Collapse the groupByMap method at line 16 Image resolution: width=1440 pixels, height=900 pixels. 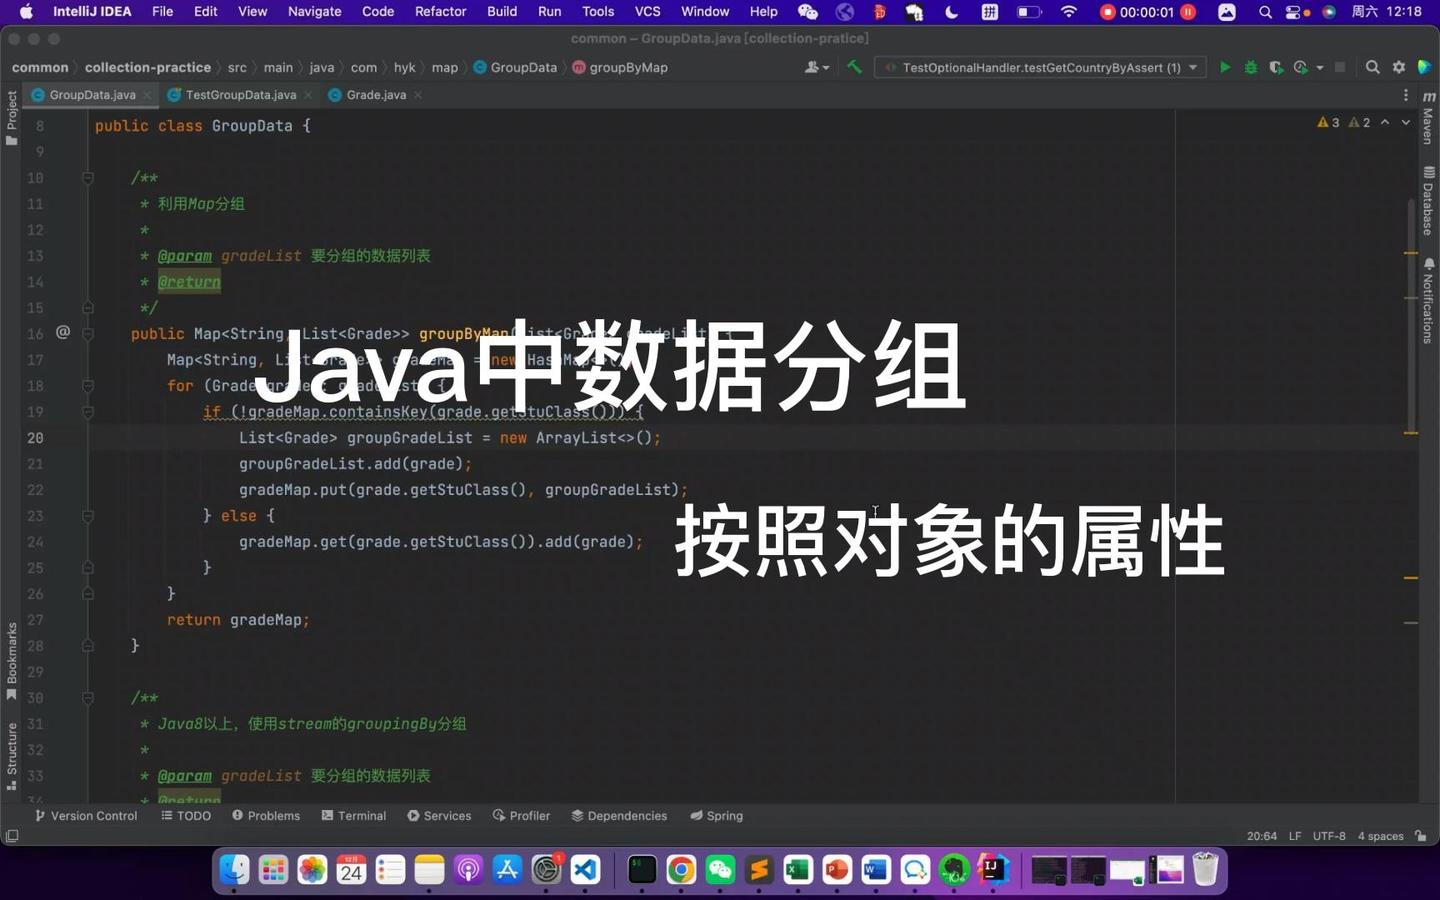point(87,334)
